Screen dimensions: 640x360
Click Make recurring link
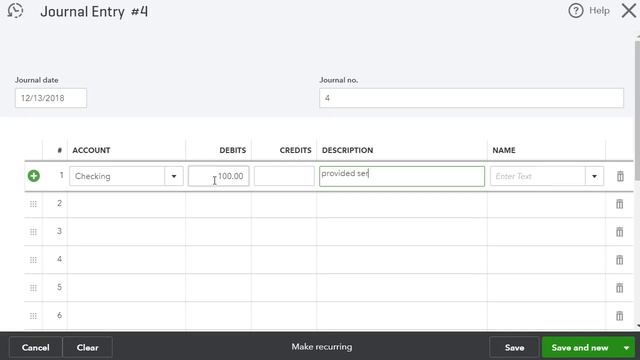pyautogui.click(x=322, y=347)
